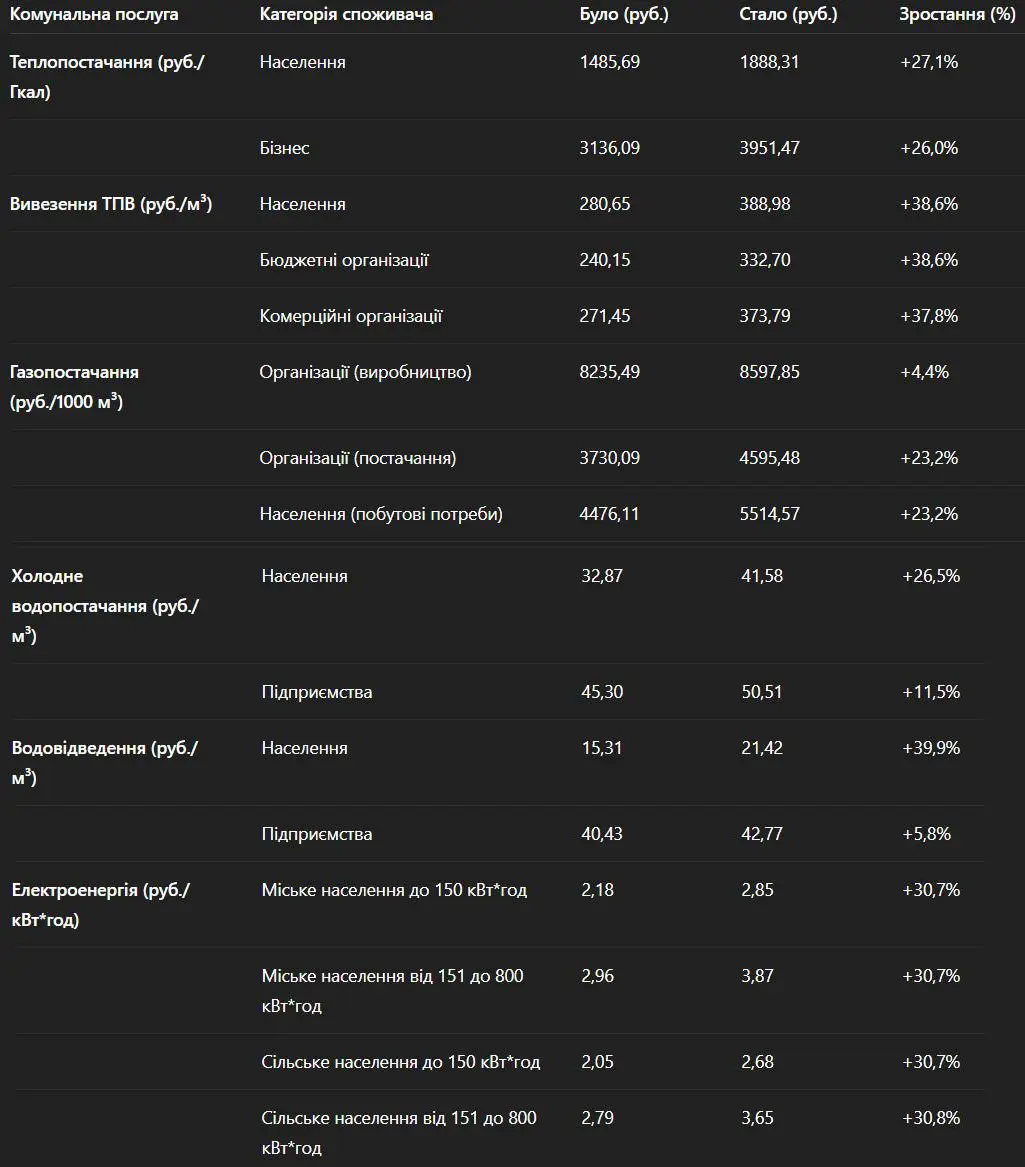The height and width of the screenshot is (1167, 1025).
Task: Click 'Населення (побутові потреби)' cell
Action: [x=381, y=514]
